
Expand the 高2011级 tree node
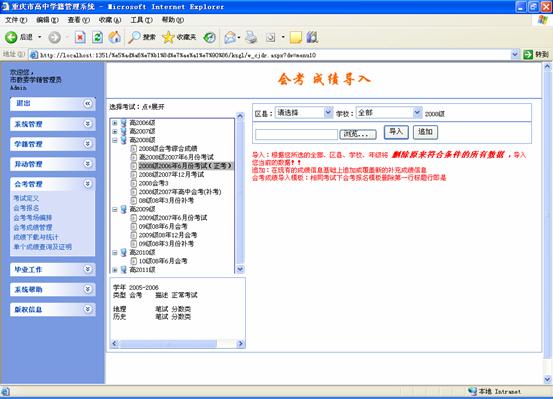pyautogui.click(x=115, y=270)
